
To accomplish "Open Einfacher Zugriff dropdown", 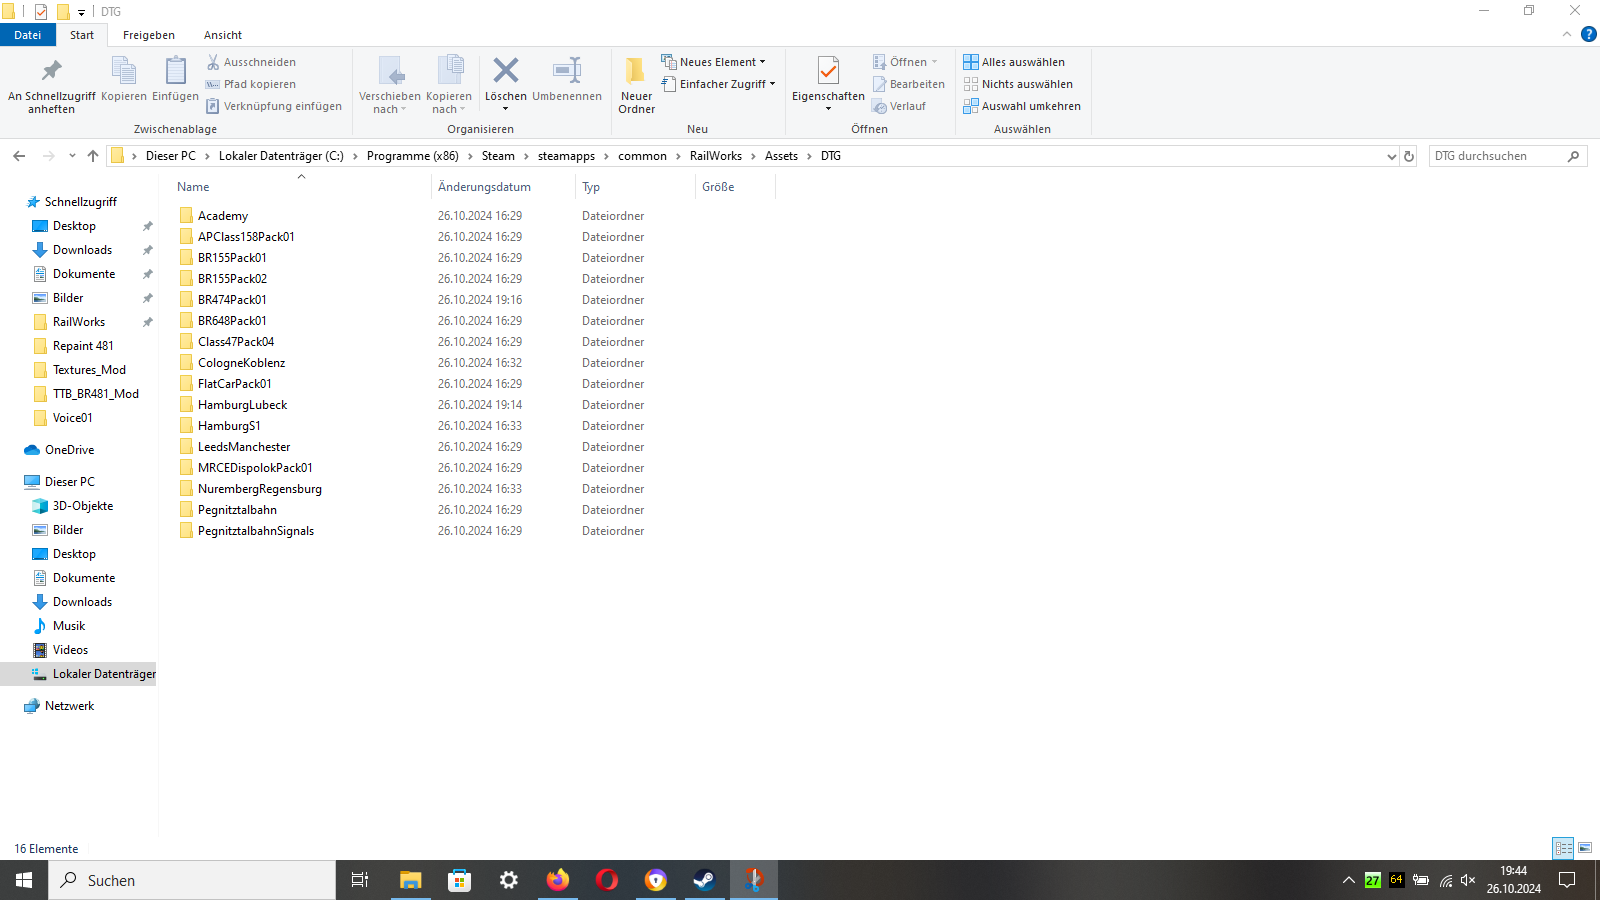I will point(718,84).
